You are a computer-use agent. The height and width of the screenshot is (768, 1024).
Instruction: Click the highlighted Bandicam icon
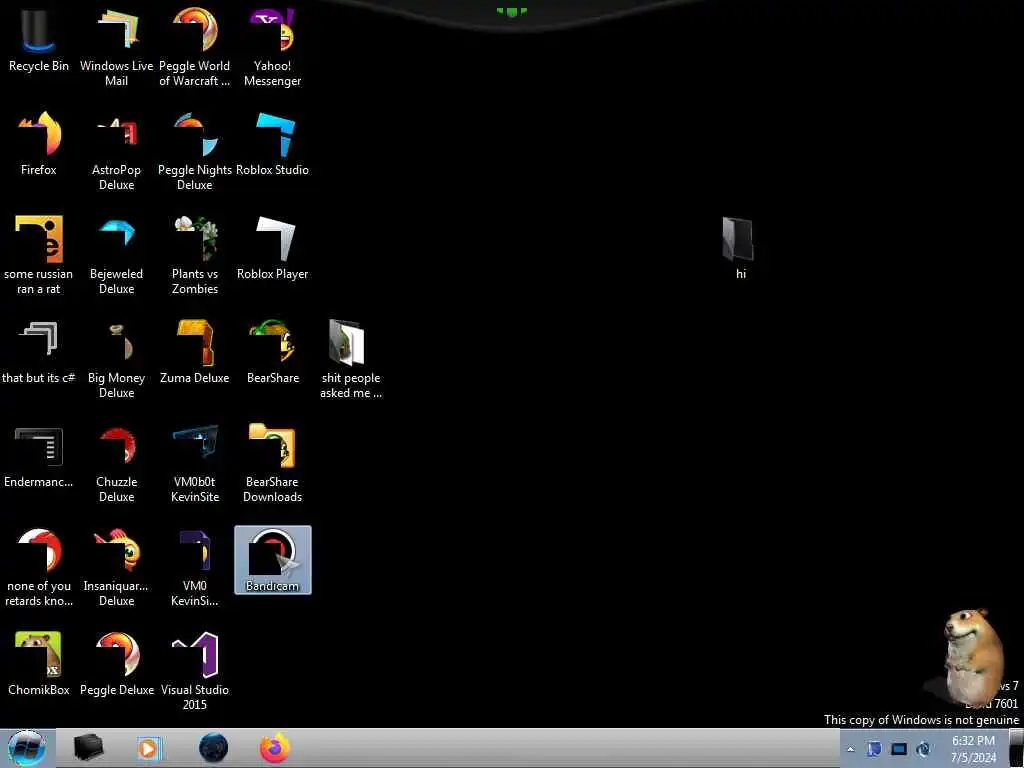click(272, 560)
